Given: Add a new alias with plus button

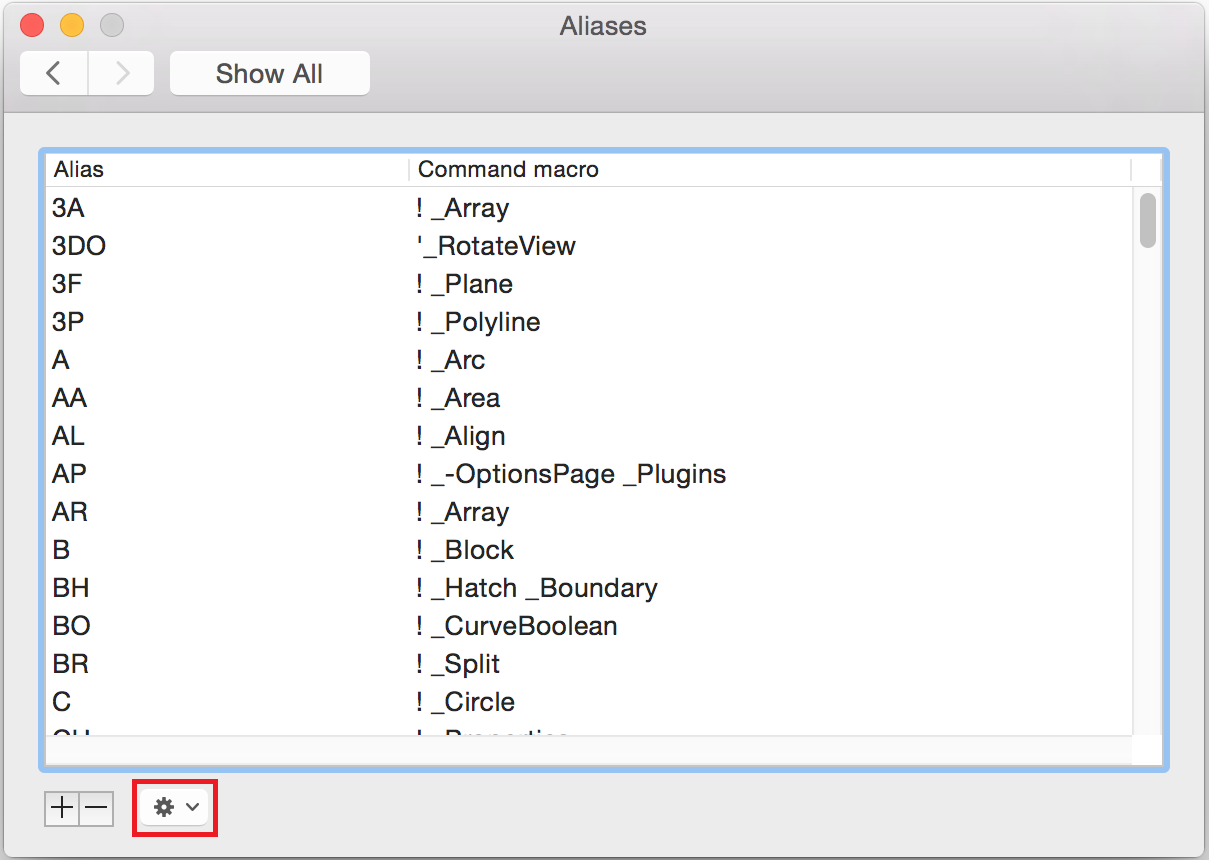Looking at the screenshot, I should 62,808.
